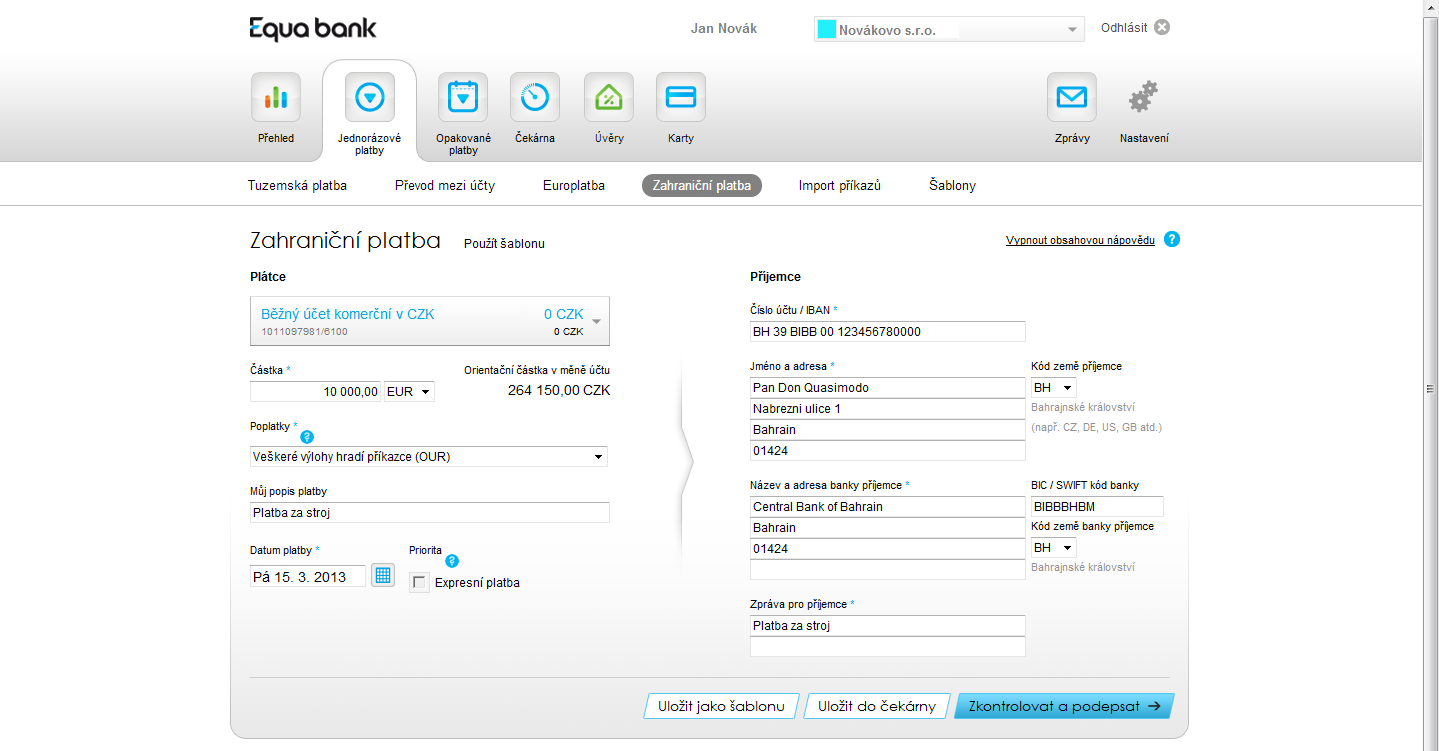This screenshot has width=1439, height=751.
Task: Click the Jan Novák user name
Action: point(724,28)
